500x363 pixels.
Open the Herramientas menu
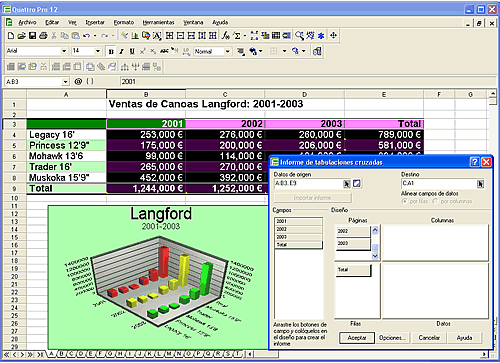[x=158, y=22]
